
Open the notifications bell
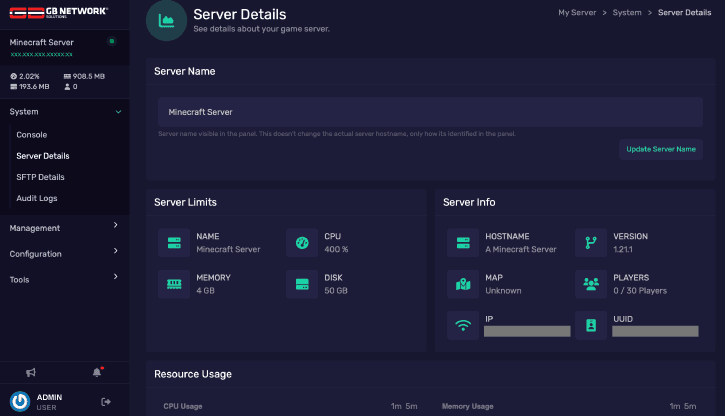pos(97,372)
